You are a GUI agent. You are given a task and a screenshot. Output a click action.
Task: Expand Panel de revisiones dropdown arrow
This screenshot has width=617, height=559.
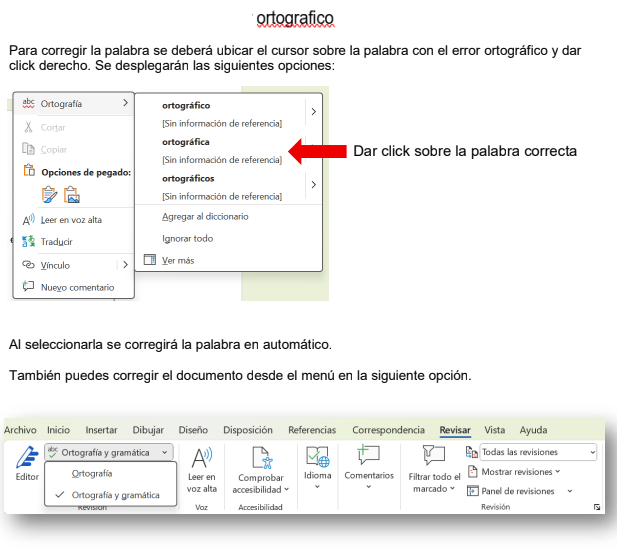click(570, 491)
